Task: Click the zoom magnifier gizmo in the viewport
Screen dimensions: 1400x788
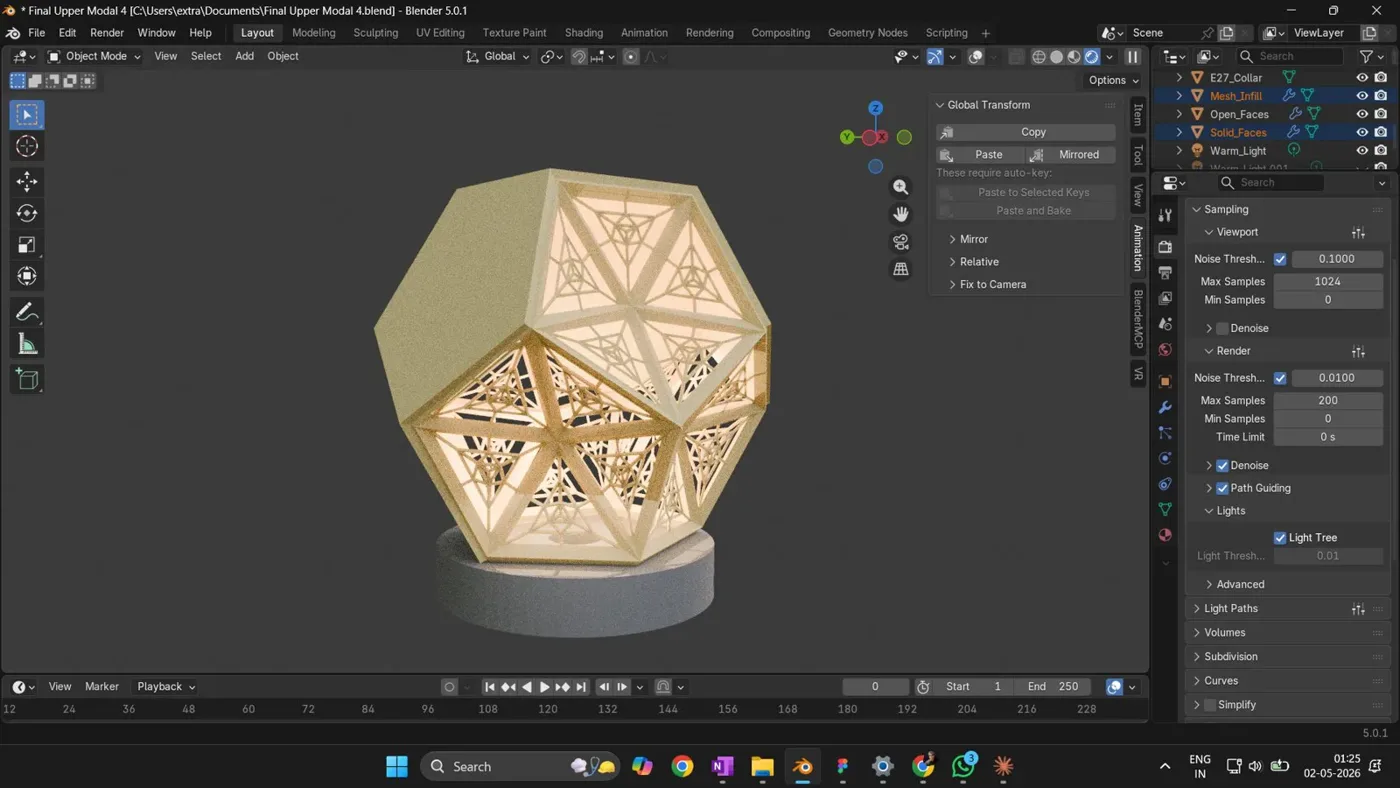Action: click(901, 187)
